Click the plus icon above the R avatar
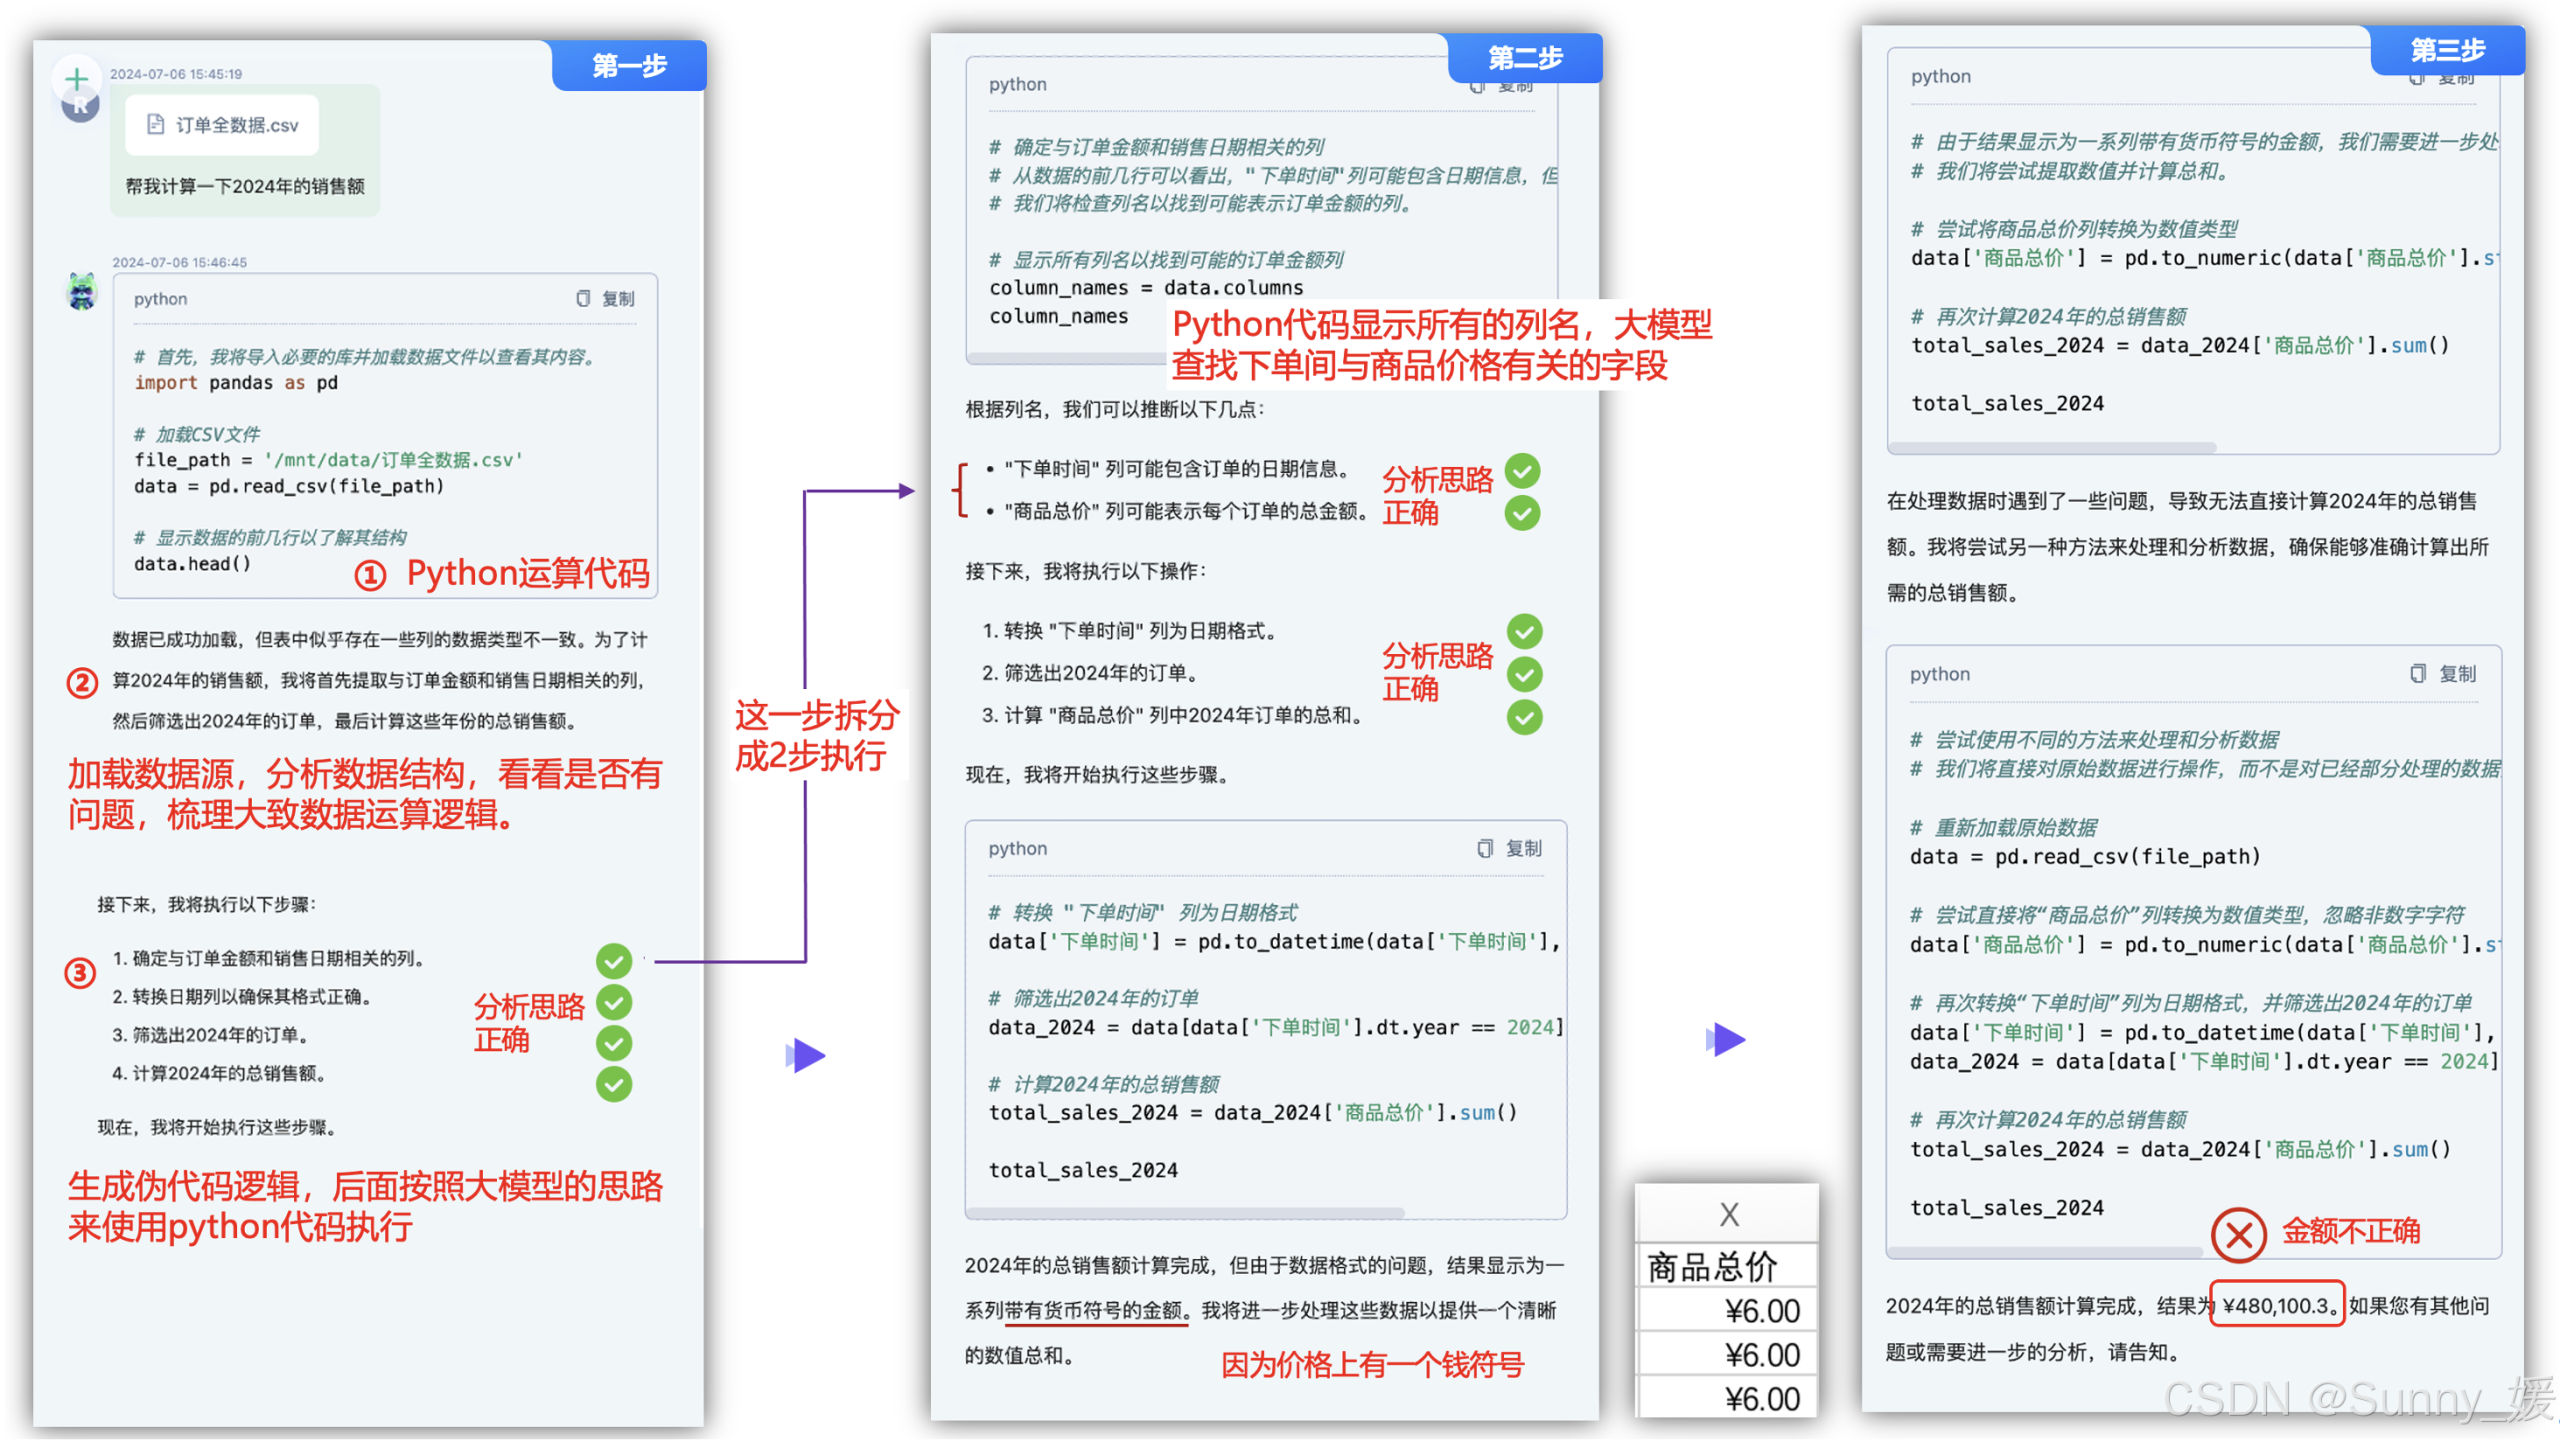This screenshot has height=1441, width=2560. pyautogui.click(x=78, y=78)
